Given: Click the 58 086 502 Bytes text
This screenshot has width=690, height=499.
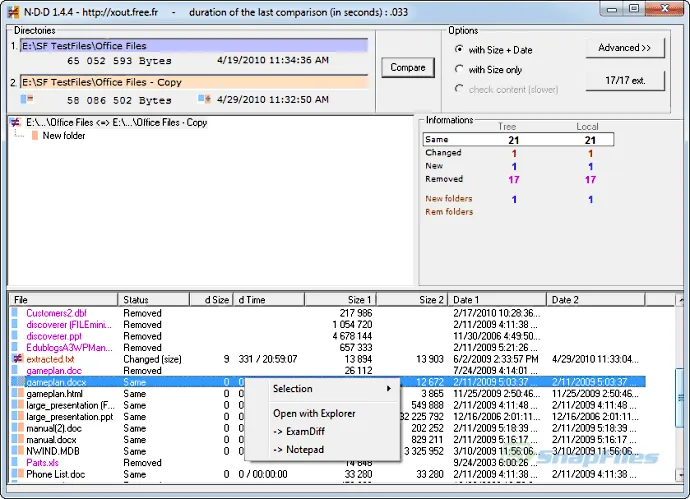Looking at the screenshot, I should tap(119, 100).
